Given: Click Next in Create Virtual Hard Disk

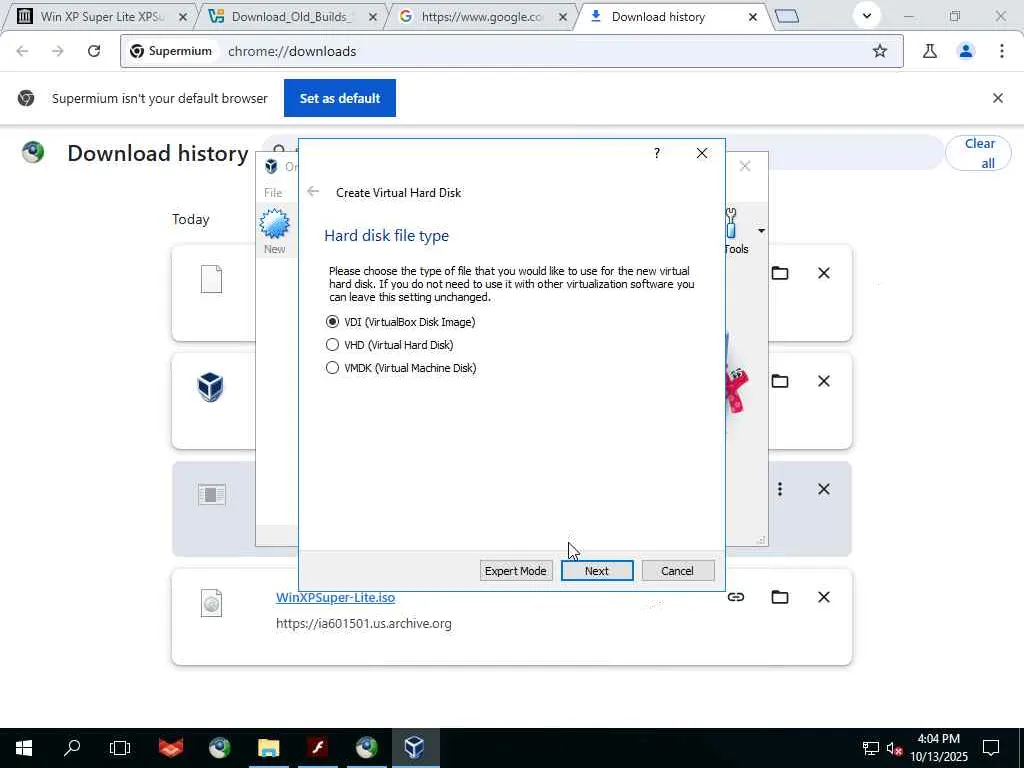Looking at the screenshot, I should tap(597, 571).
